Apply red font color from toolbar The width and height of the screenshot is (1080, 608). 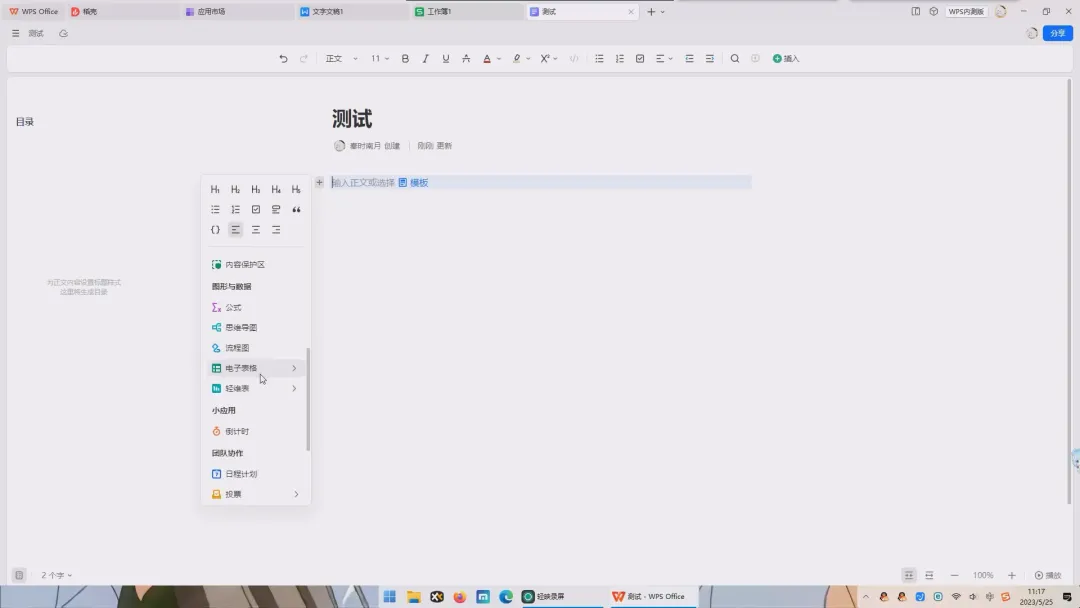coord(487,59)
